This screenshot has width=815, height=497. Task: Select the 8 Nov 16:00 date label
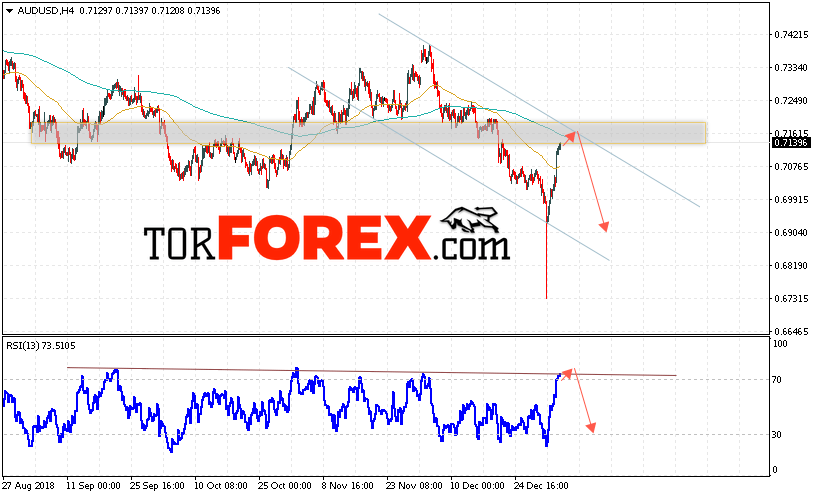[x=347, y=486]
